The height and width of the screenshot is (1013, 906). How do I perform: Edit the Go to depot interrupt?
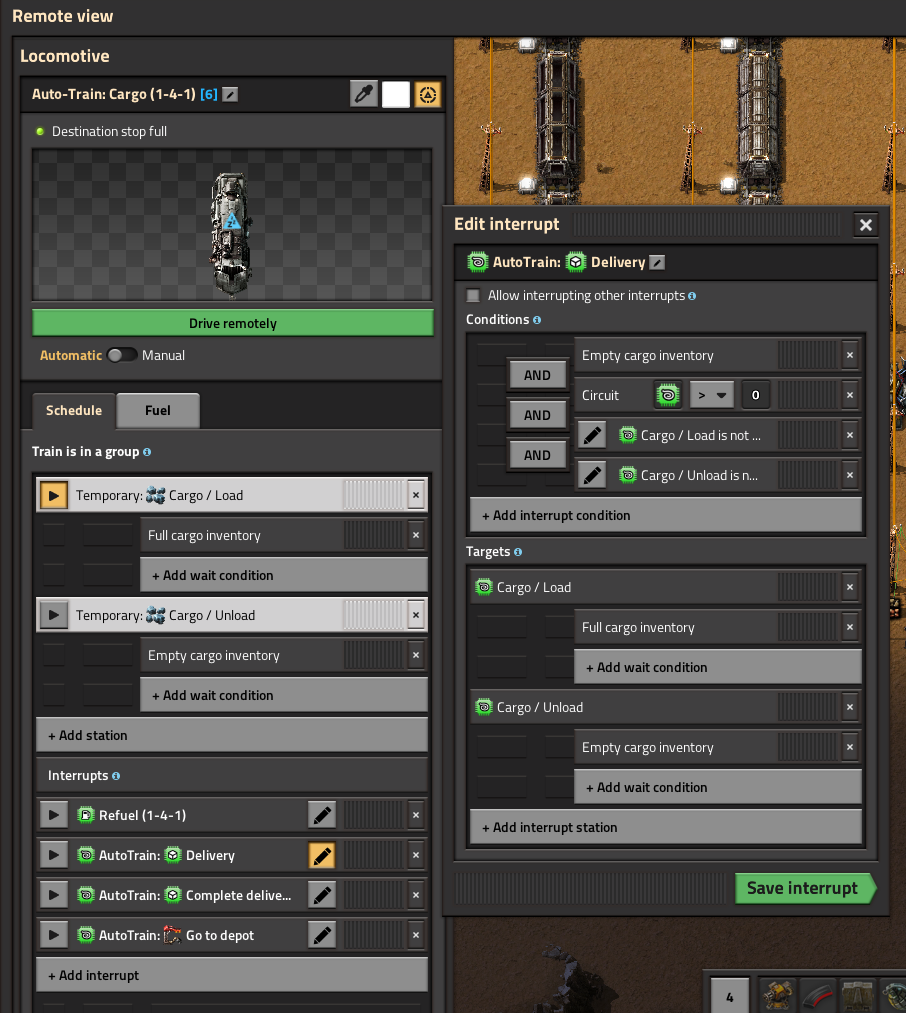(322, 935)
